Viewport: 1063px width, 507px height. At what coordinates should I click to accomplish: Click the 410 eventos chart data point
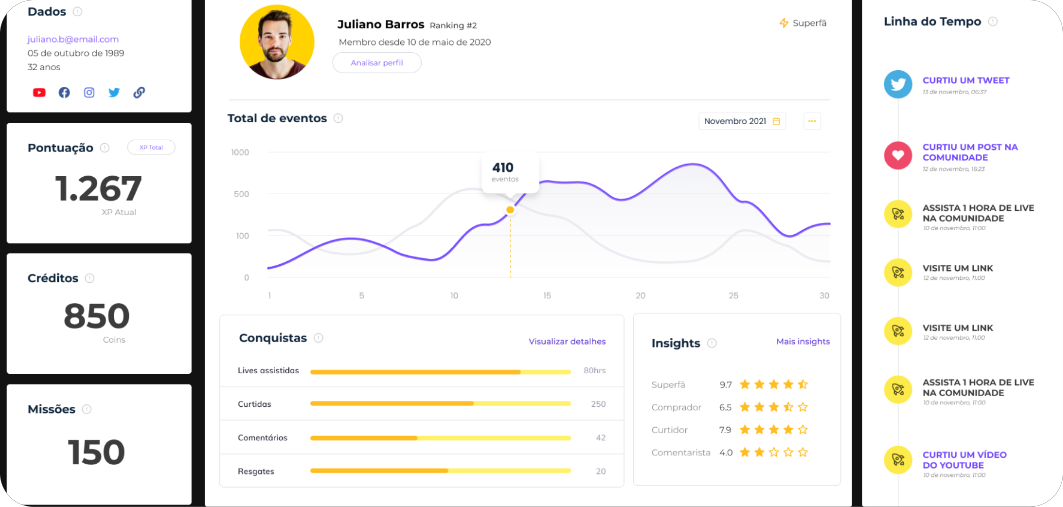510,209
